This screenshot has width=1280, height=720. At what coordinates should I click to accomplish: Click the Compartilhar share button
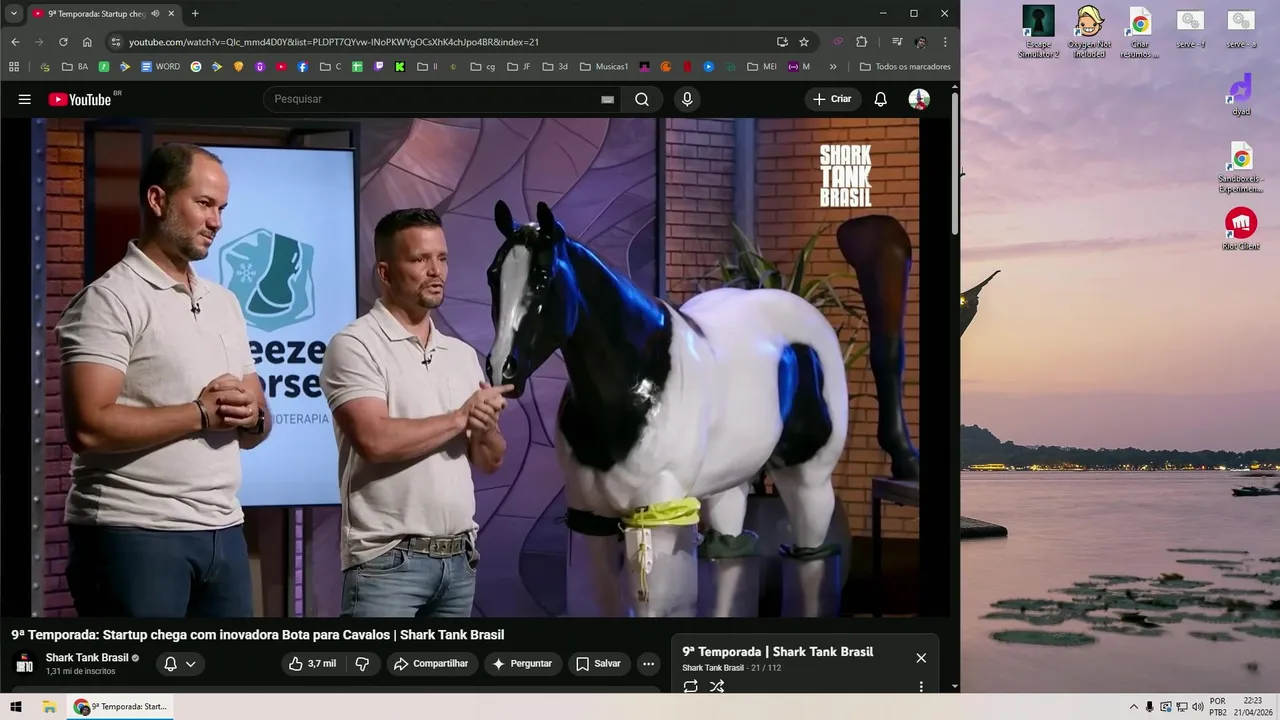[431, 664]
